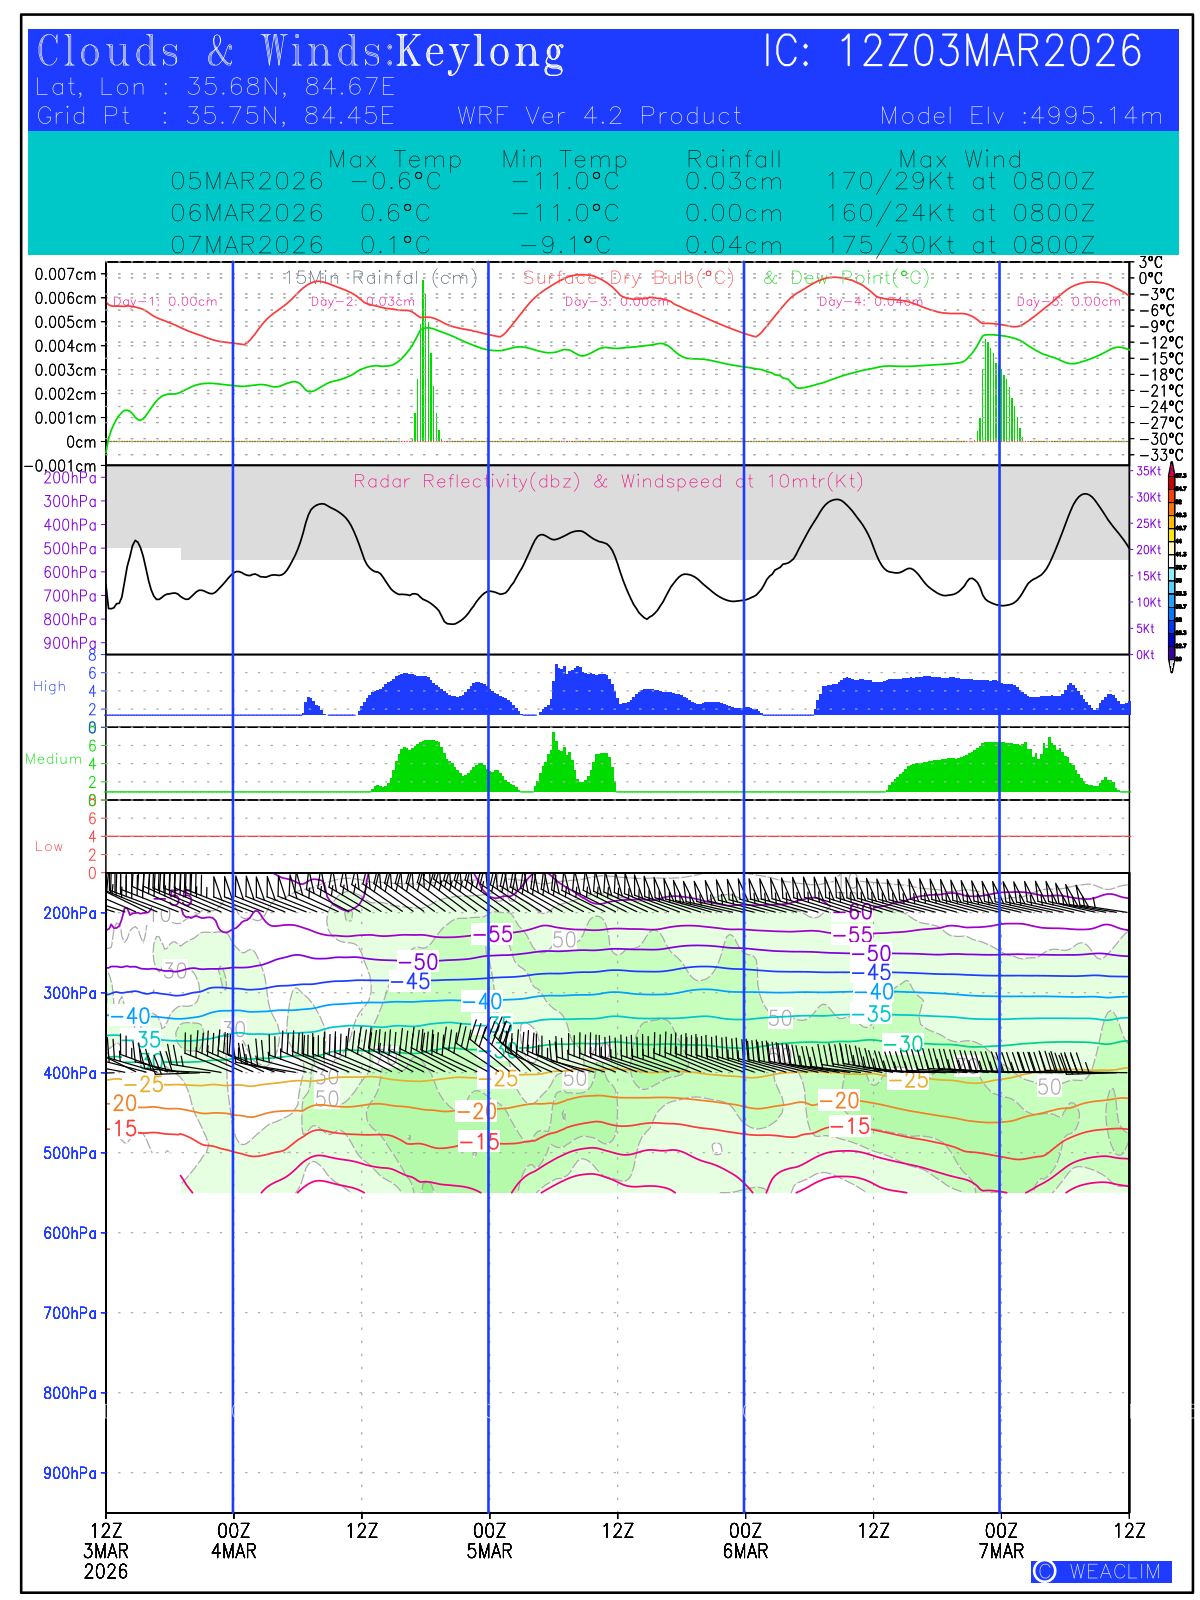
Task: Click the Dew Point legend label
Action: point(847,278)
